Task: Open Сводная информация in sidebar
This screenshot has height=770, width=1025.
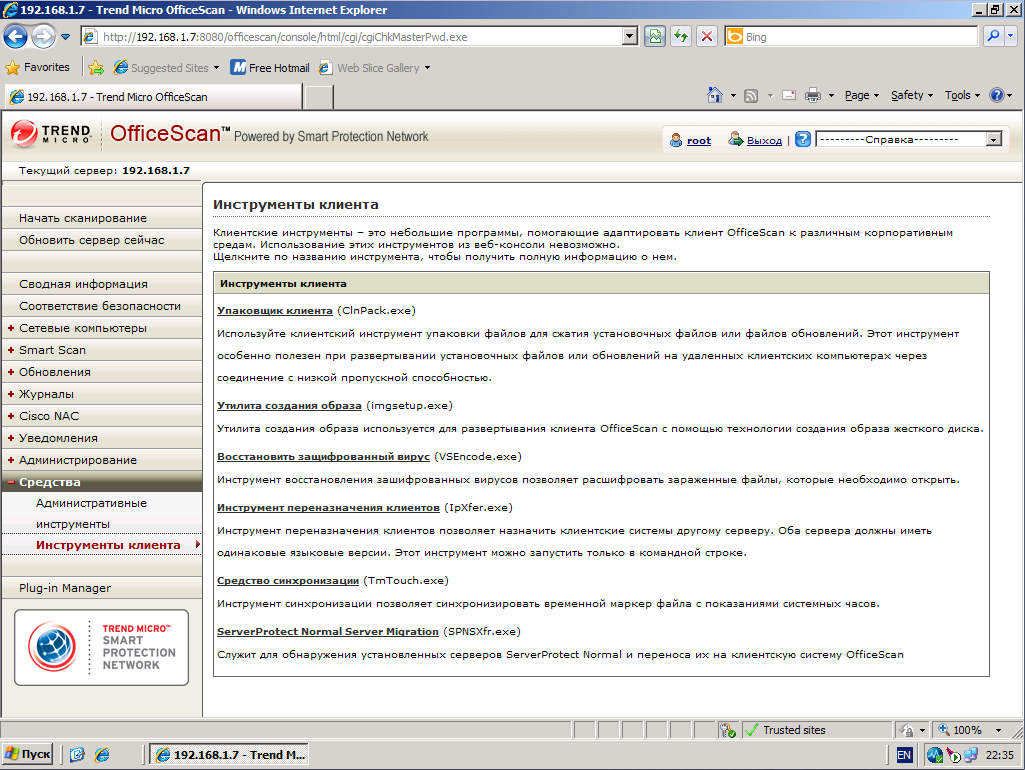Action: click(102, 284)
